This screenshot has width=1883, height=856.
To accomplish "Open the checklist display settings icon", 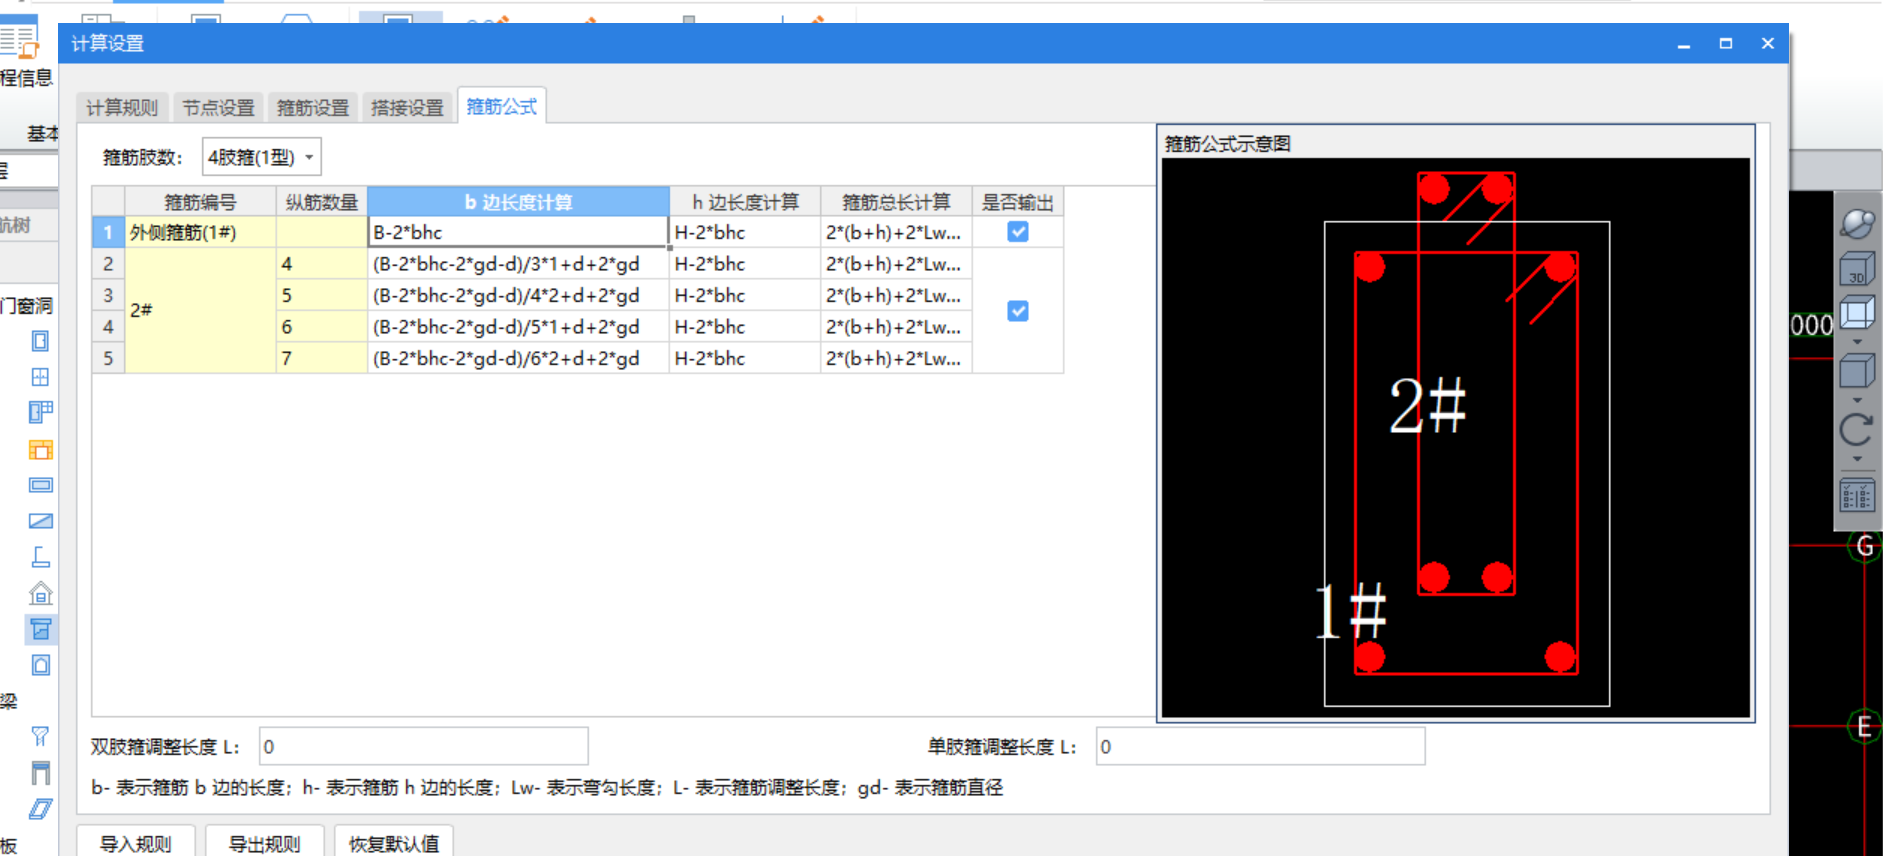I will [1857, 495].
